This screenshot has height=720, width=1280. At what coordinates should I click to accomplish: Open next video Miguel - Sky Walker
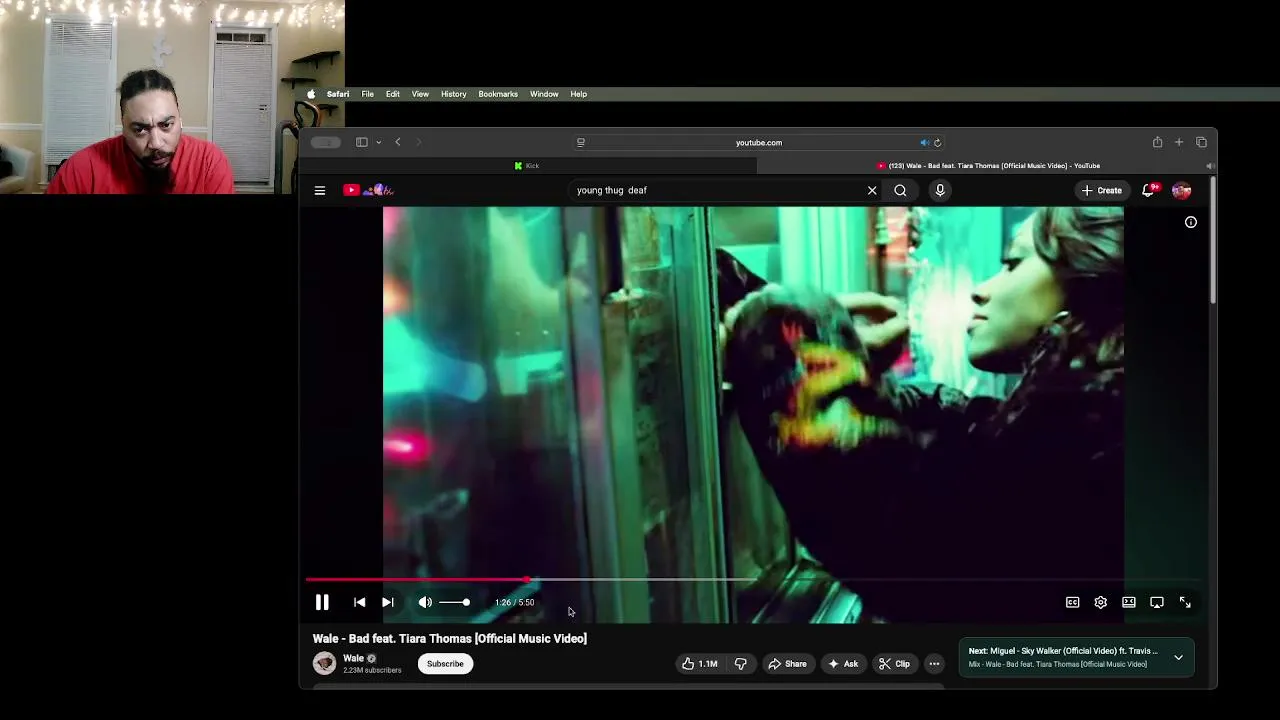[1062, 651]
